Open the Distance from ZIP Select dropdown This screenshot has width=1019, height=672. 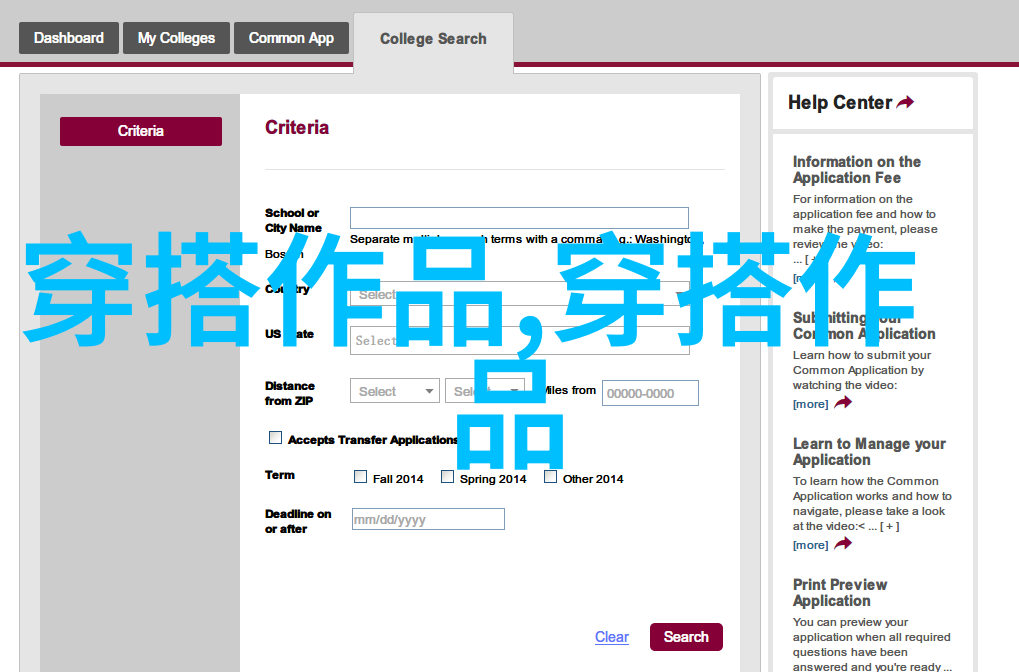pyautogui.click(x=395, y=391)
